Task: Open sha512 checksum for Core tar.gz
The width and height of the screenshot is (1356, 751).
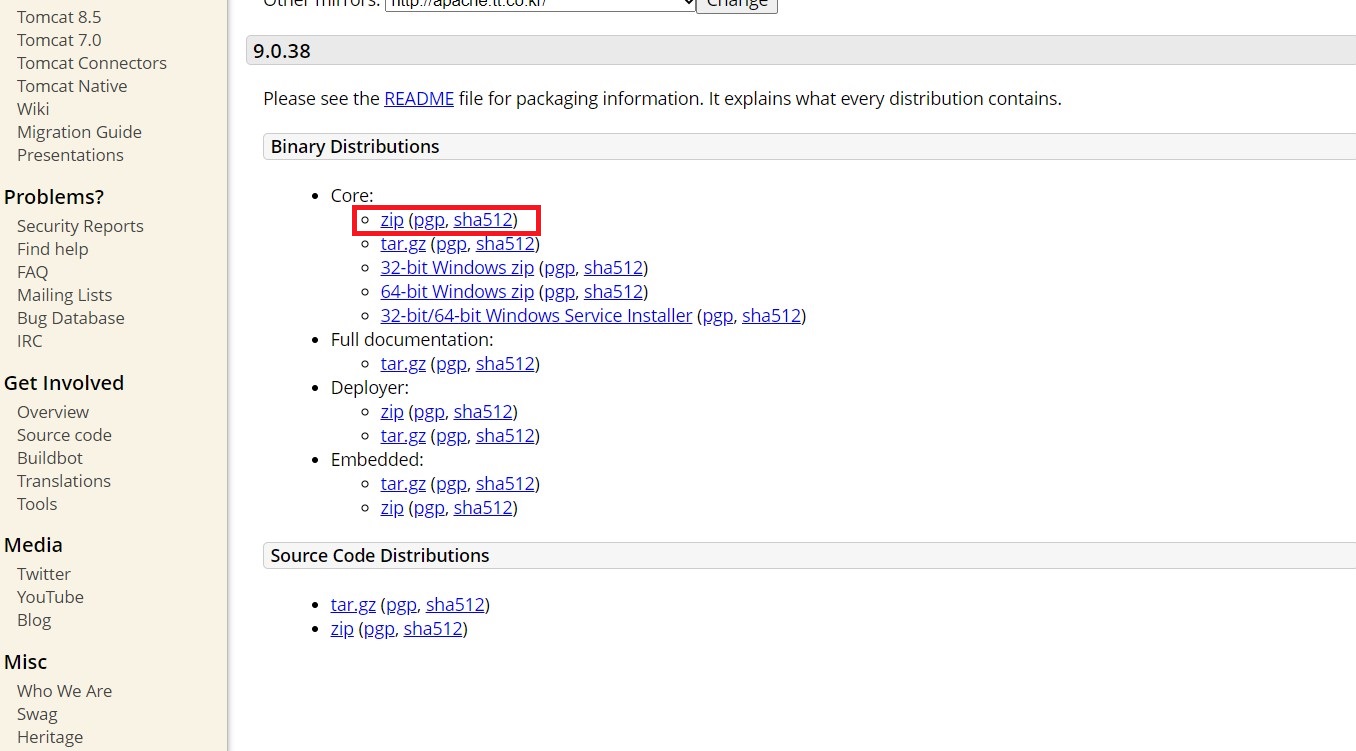Action: click(505, 244)
